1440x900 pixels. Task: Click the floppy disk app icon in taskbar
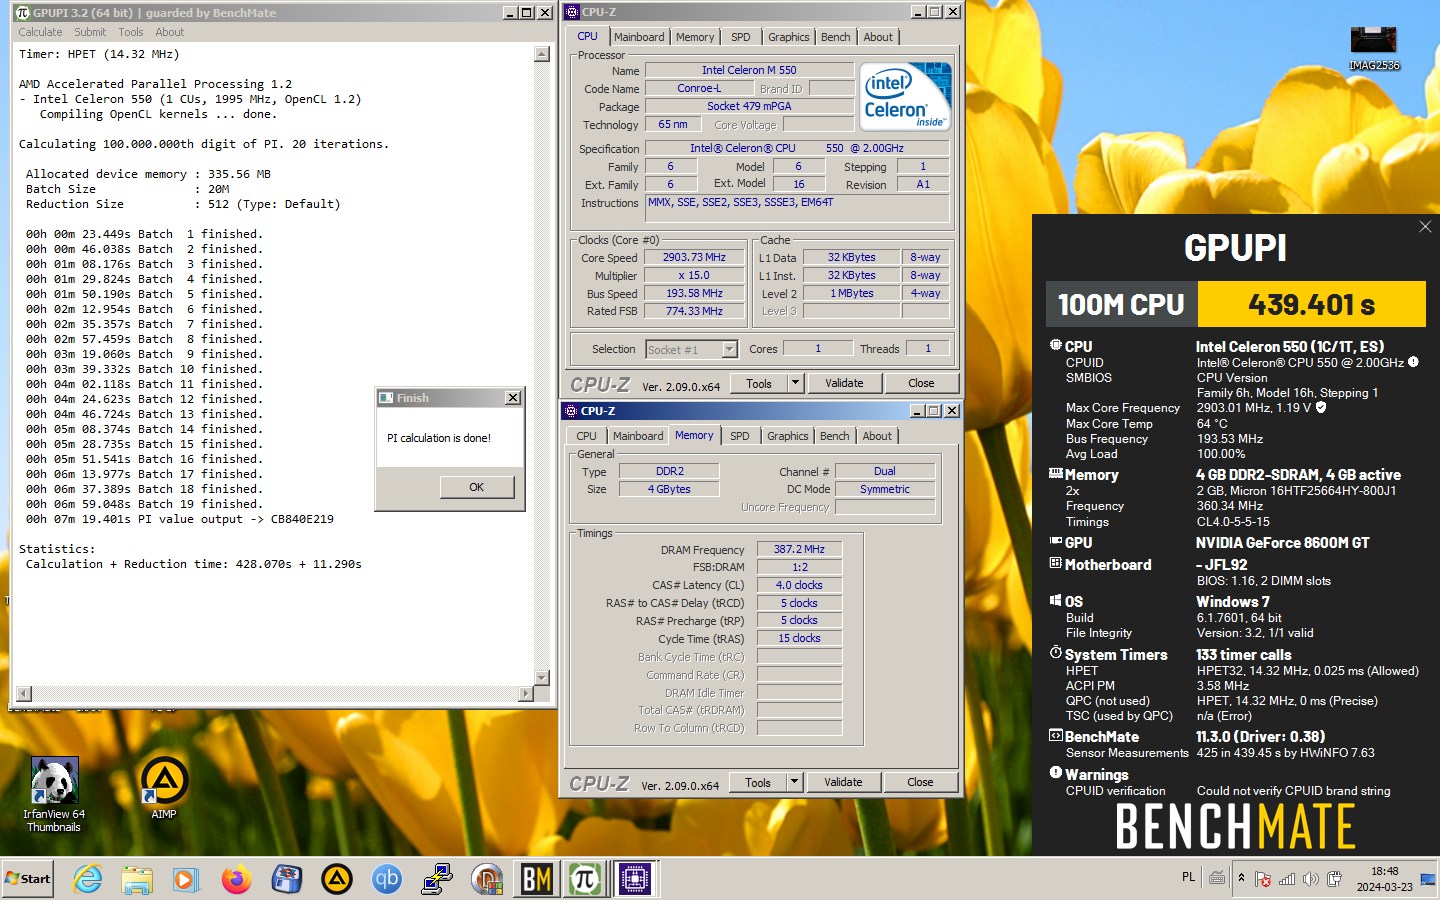(287, 879)
